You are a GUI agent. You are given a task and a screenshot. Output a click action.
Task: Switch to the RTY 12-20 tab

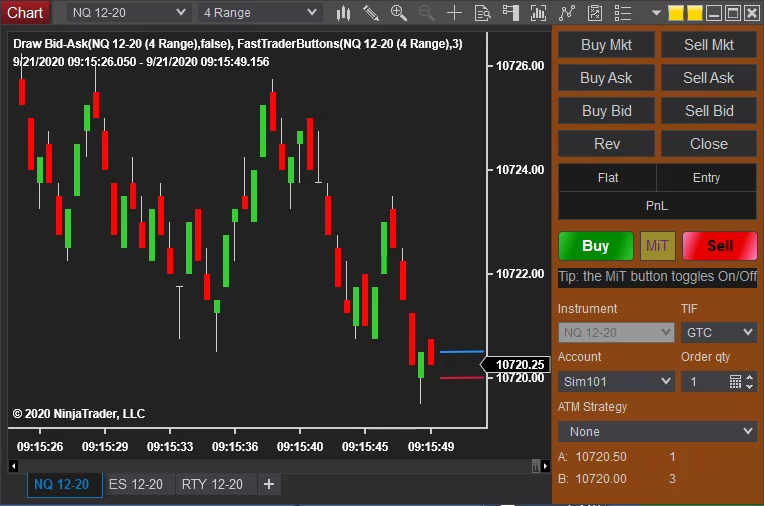pos(212,484)
